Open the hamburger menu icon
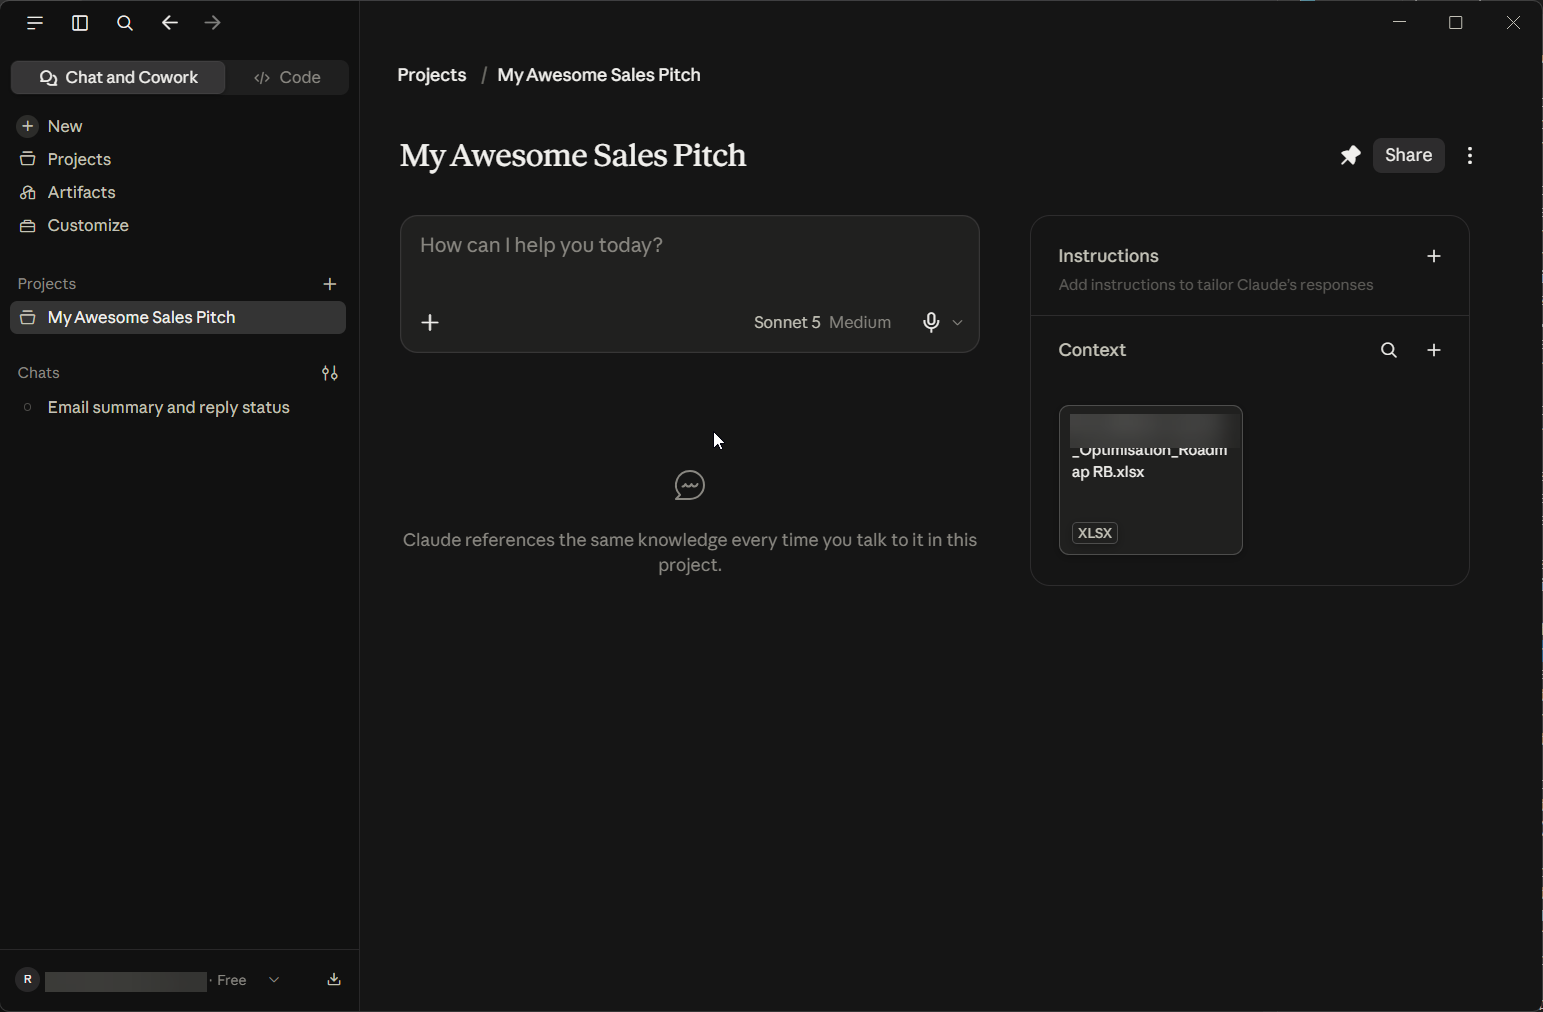Viewport: 1543px width, 1012px height. [35, 23]
